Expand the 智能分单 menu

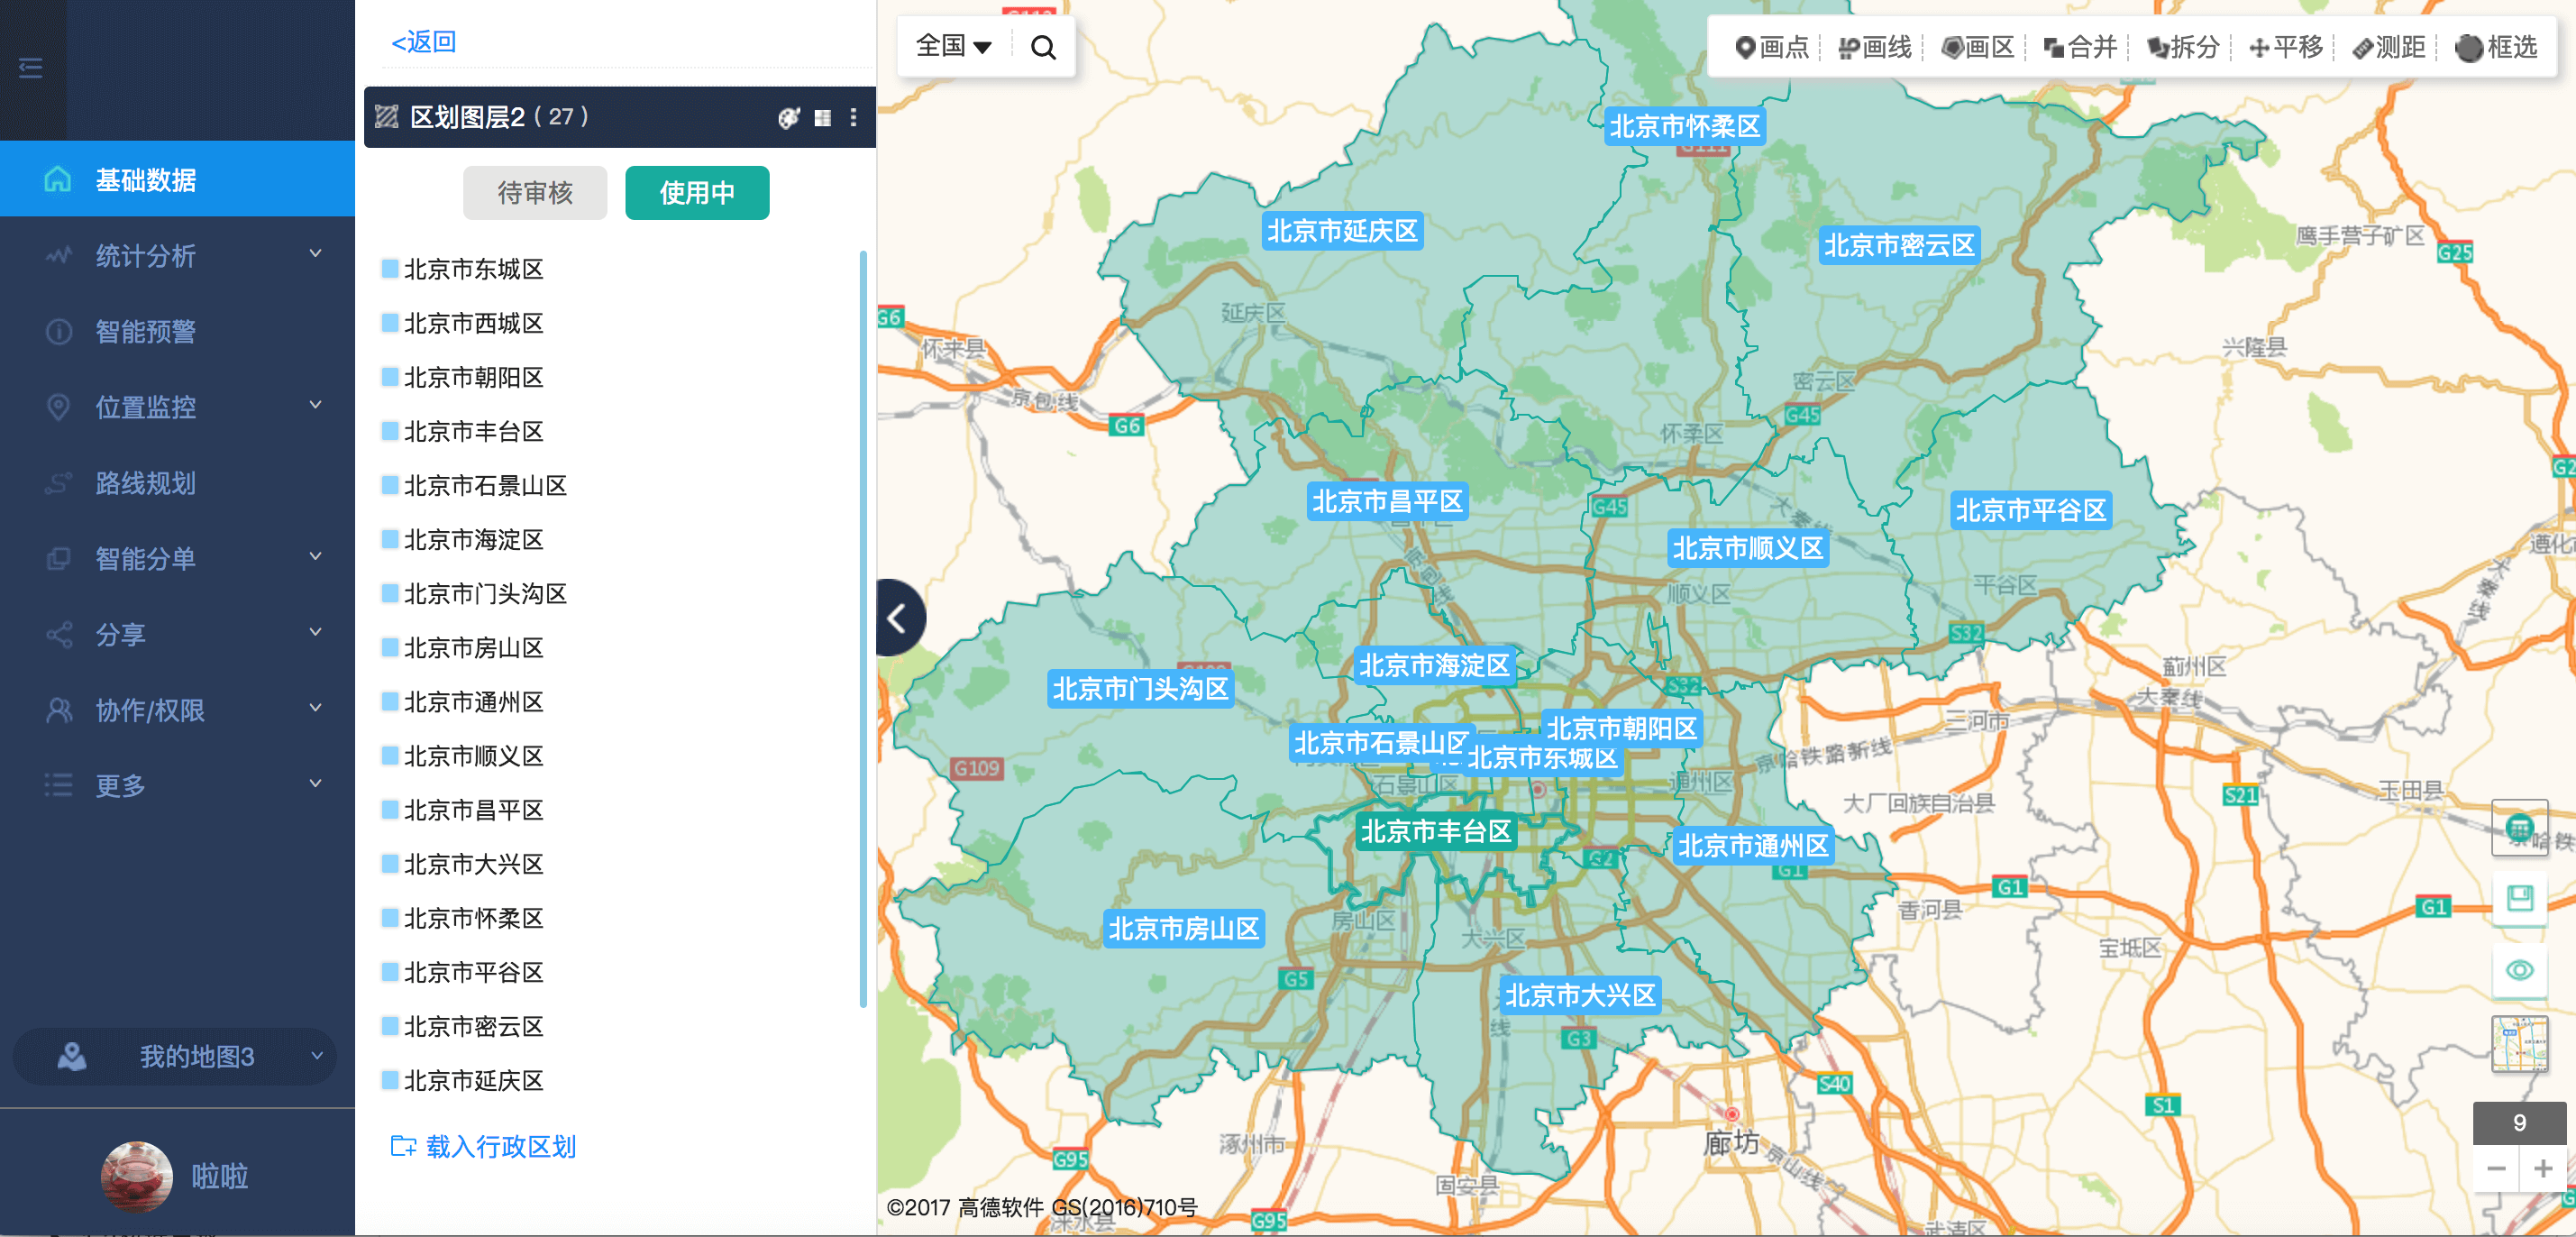[x=177, y=558]
